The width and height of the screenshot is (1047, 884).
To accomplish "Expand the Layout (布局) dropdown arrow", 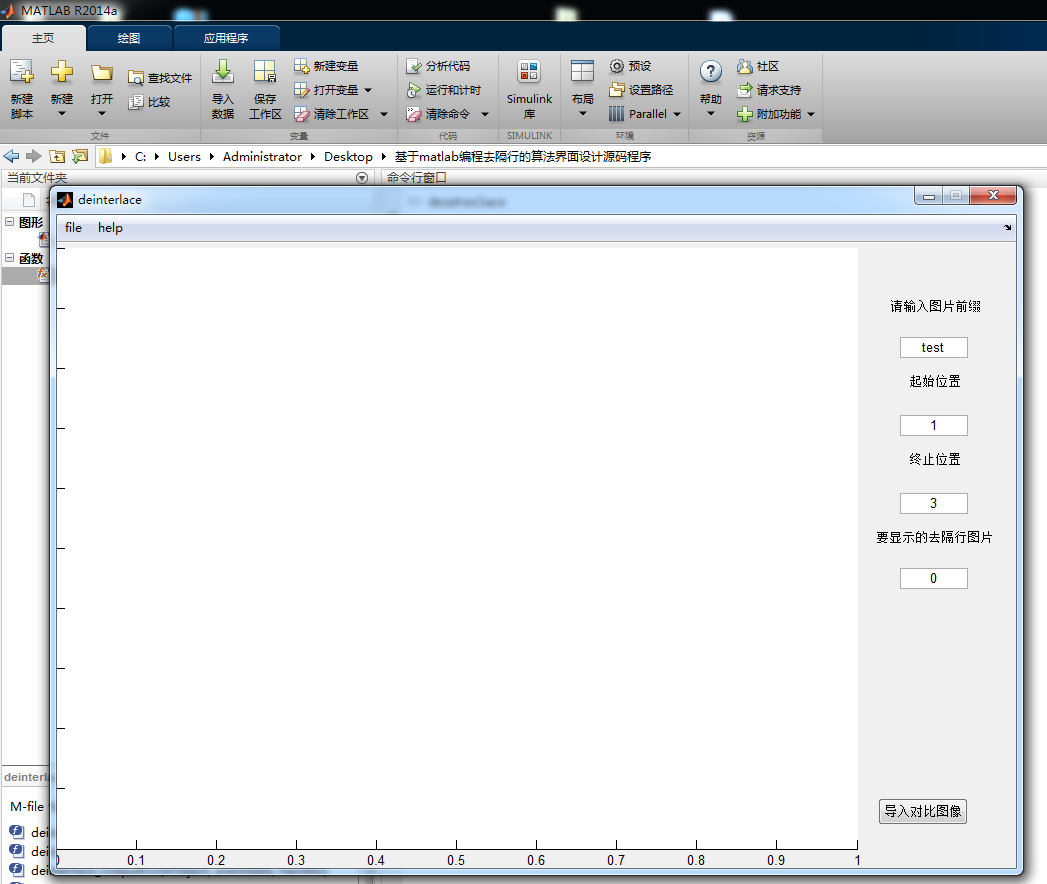I will 582,114.
